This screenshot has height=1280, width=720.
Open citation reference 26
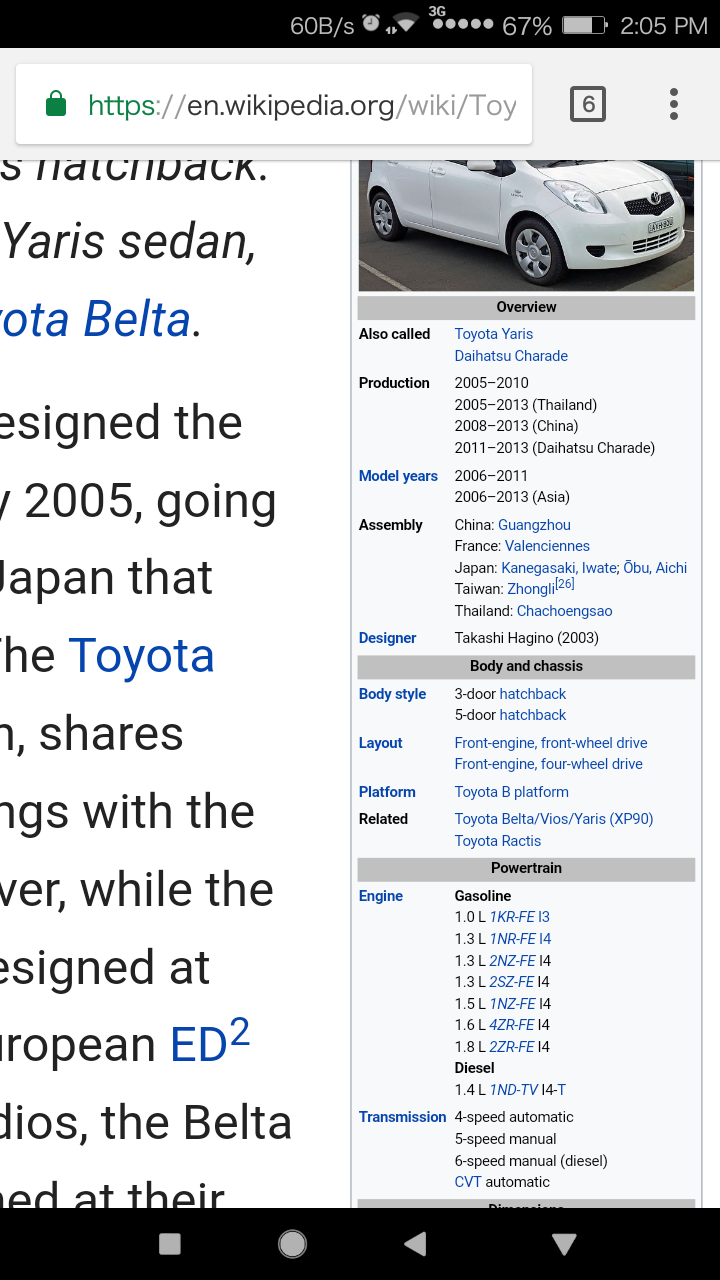point(565,583)
